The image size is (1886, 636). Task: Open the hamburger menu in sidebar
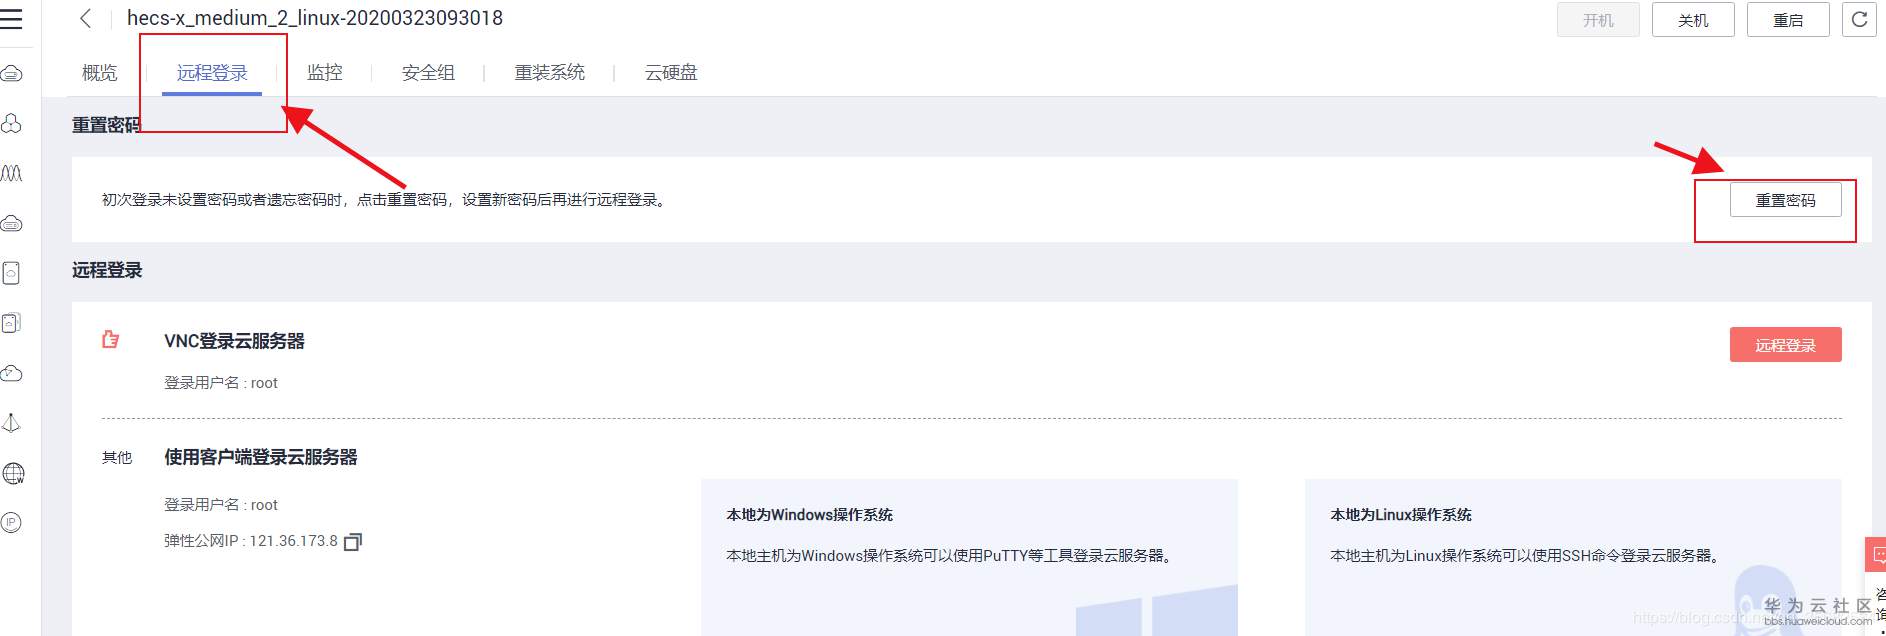pyautogui.click(x=11, y=19)
